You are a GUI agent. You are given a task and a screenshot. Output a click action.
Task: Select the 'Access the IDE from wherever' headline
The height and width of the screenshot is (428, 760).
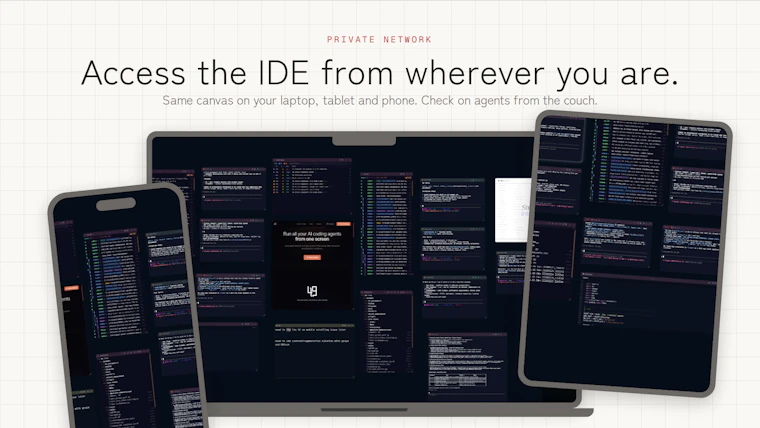pyautogui.click(x=380, y=74)
